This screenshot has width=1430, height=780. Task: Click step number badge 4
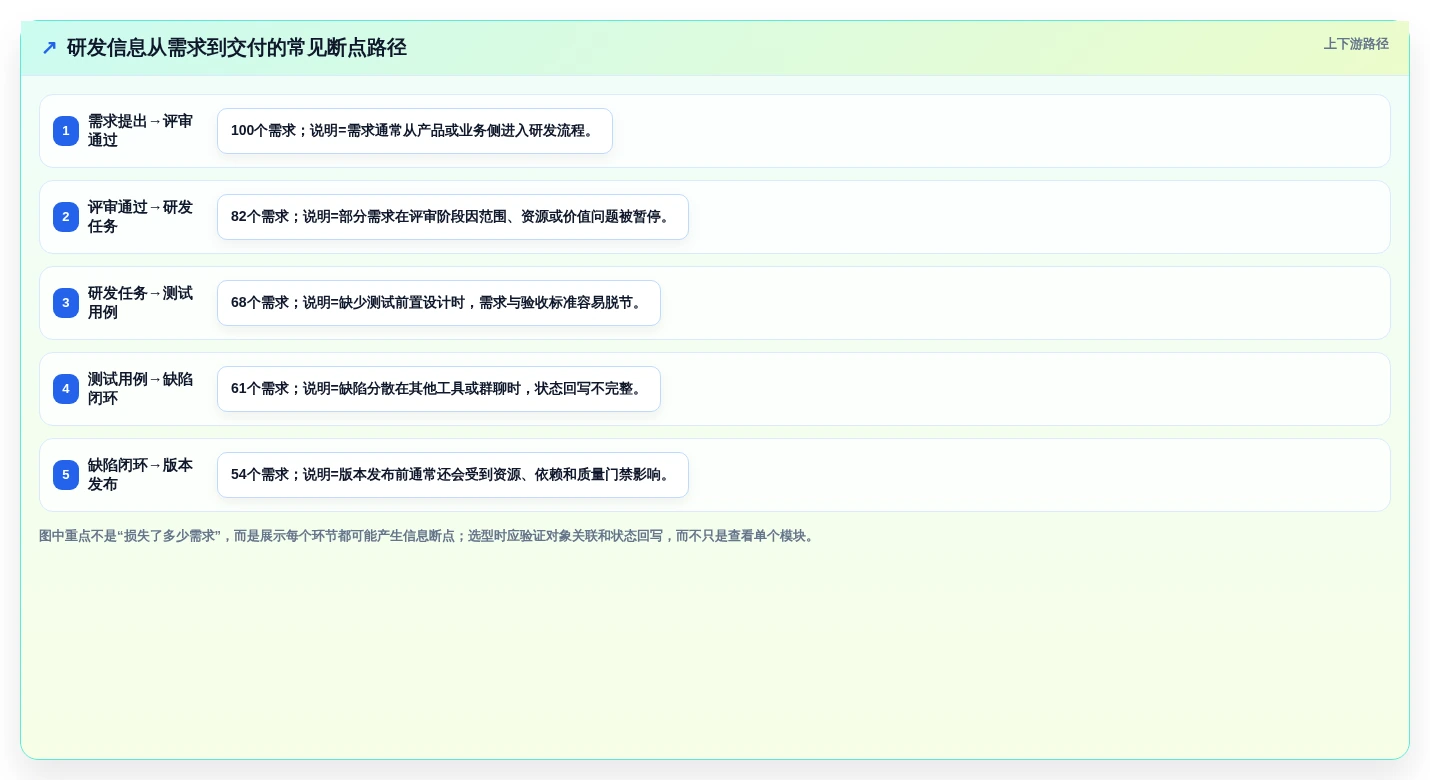pos(66,389)
